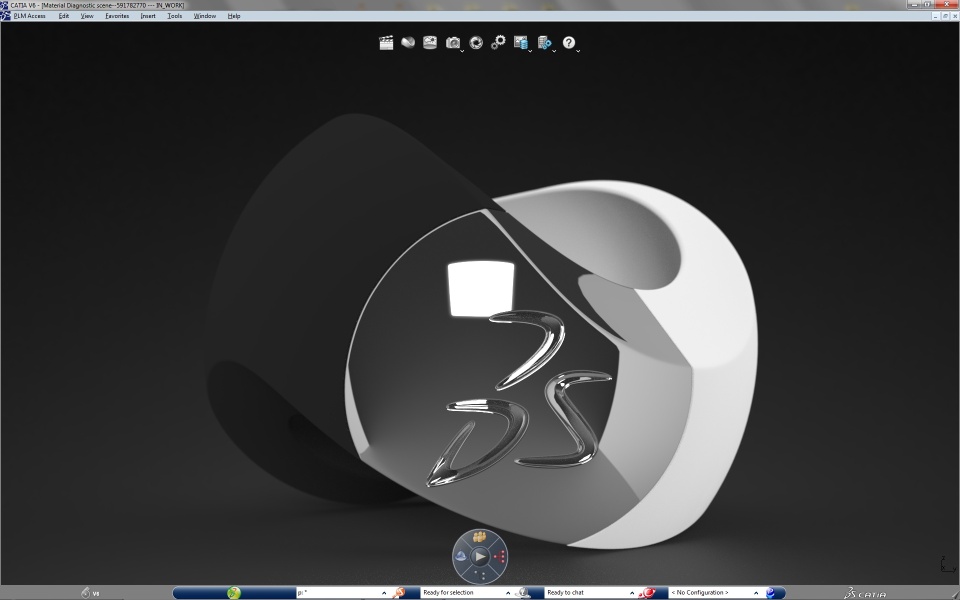Click the search magnifier icon in status bar

click(x=399, y=593)
